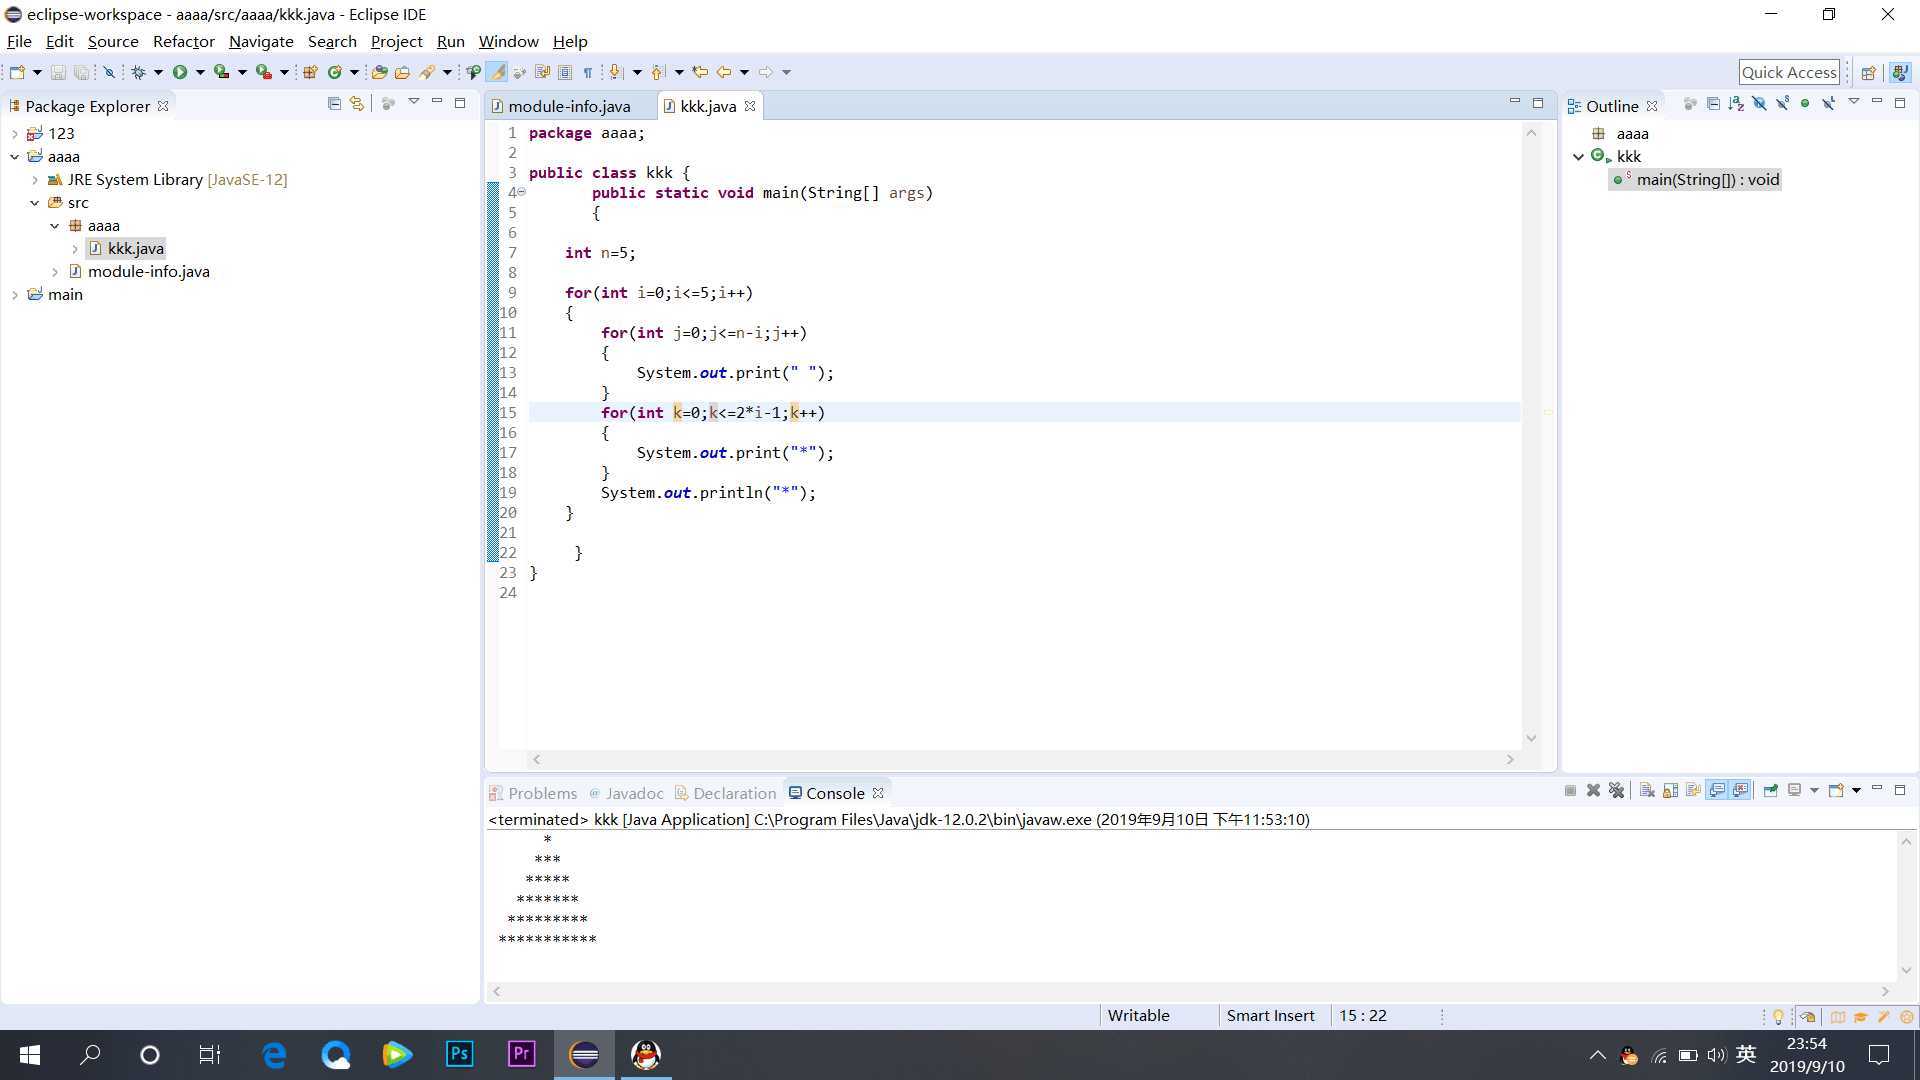Click the New Java Package icon
Viewport: 1920px width, 1080px height.
point(310,72)
